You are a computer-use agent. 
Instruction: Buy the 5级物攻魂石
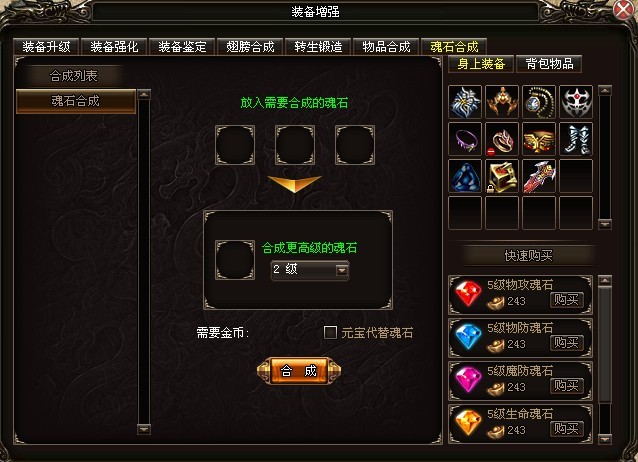566,300
